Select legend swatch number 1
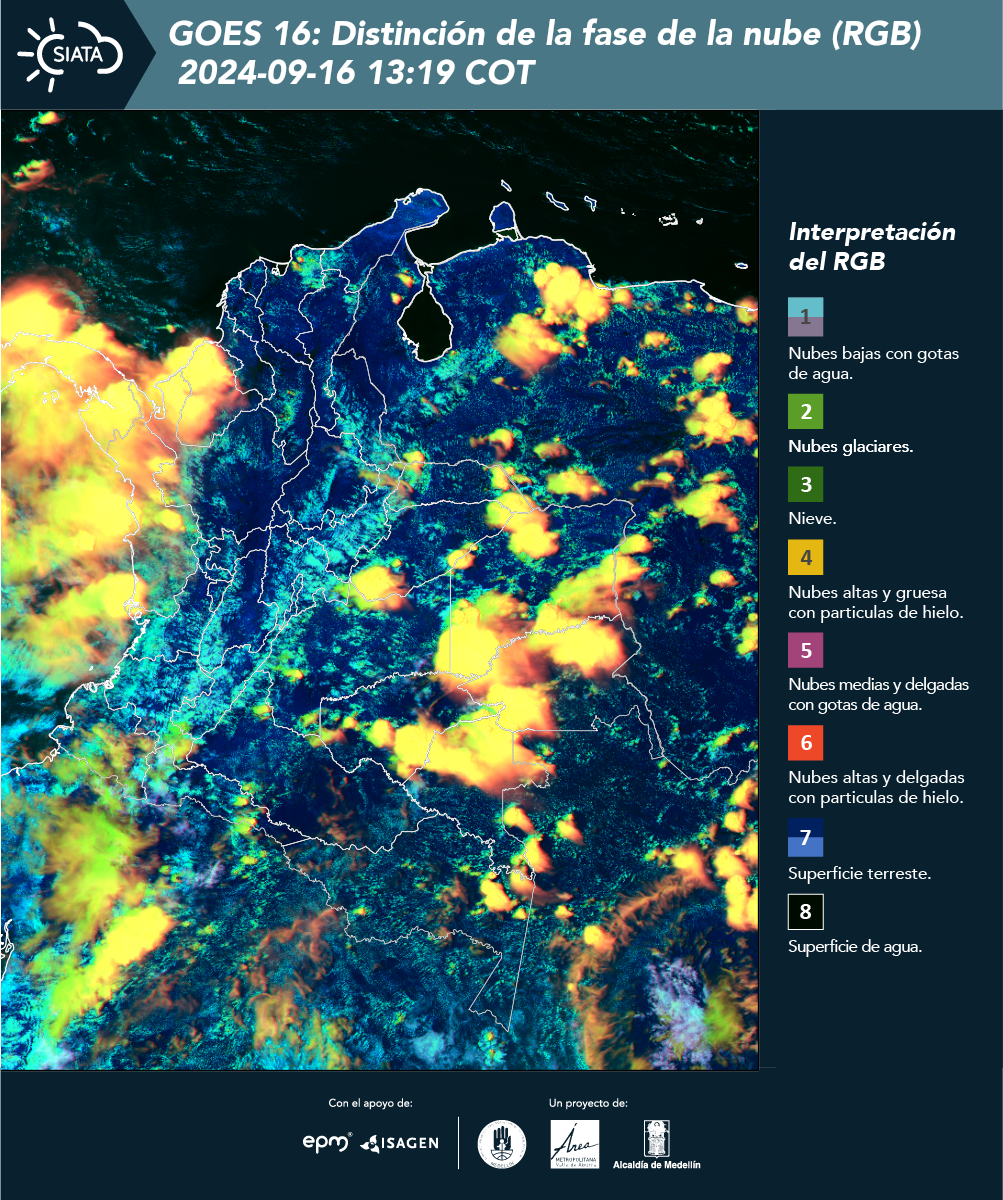 (805, 316)
